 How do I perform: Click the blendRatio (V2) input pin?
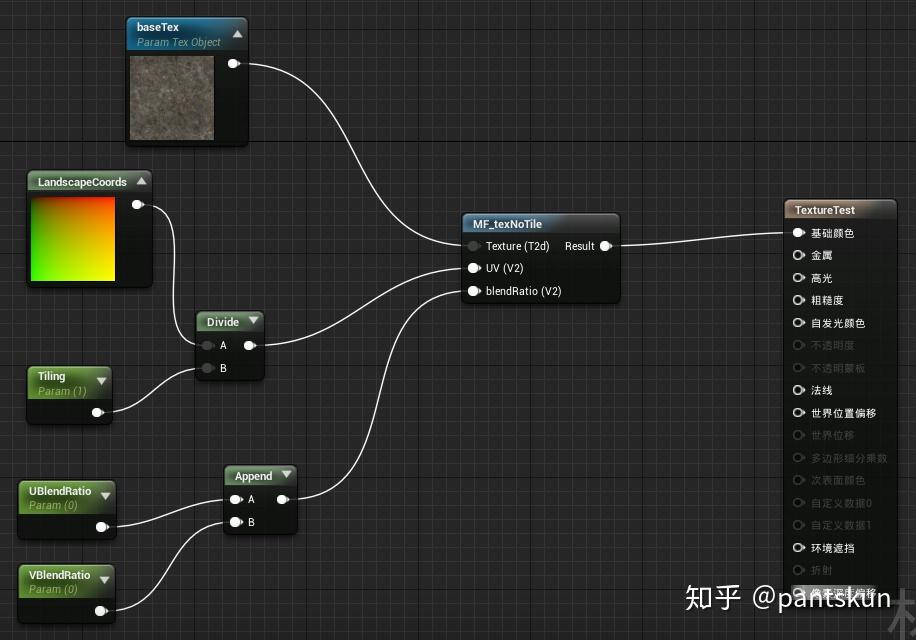coord(474,291)
